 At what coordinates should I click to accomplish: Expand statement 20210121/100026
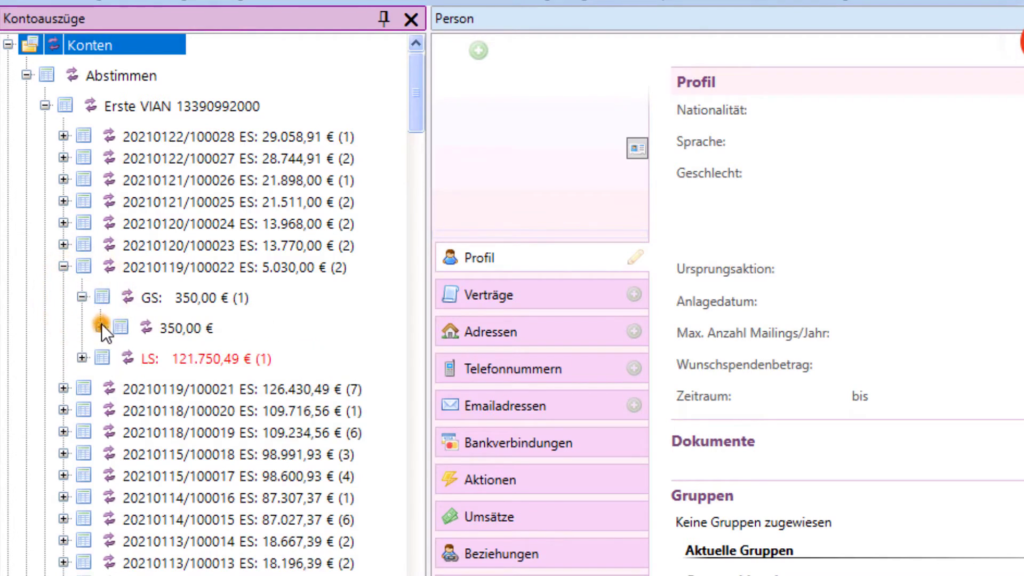click(x=63, y=180)
